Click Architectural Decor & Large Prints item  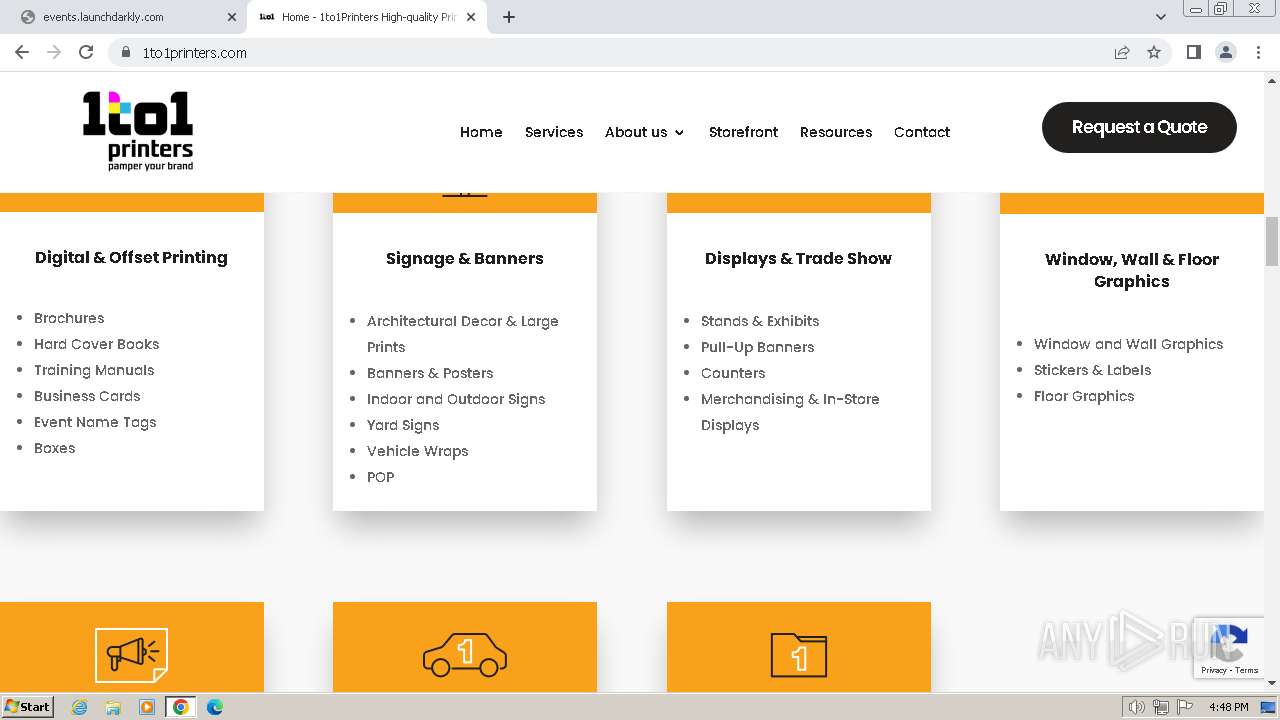tap(463, 334)
